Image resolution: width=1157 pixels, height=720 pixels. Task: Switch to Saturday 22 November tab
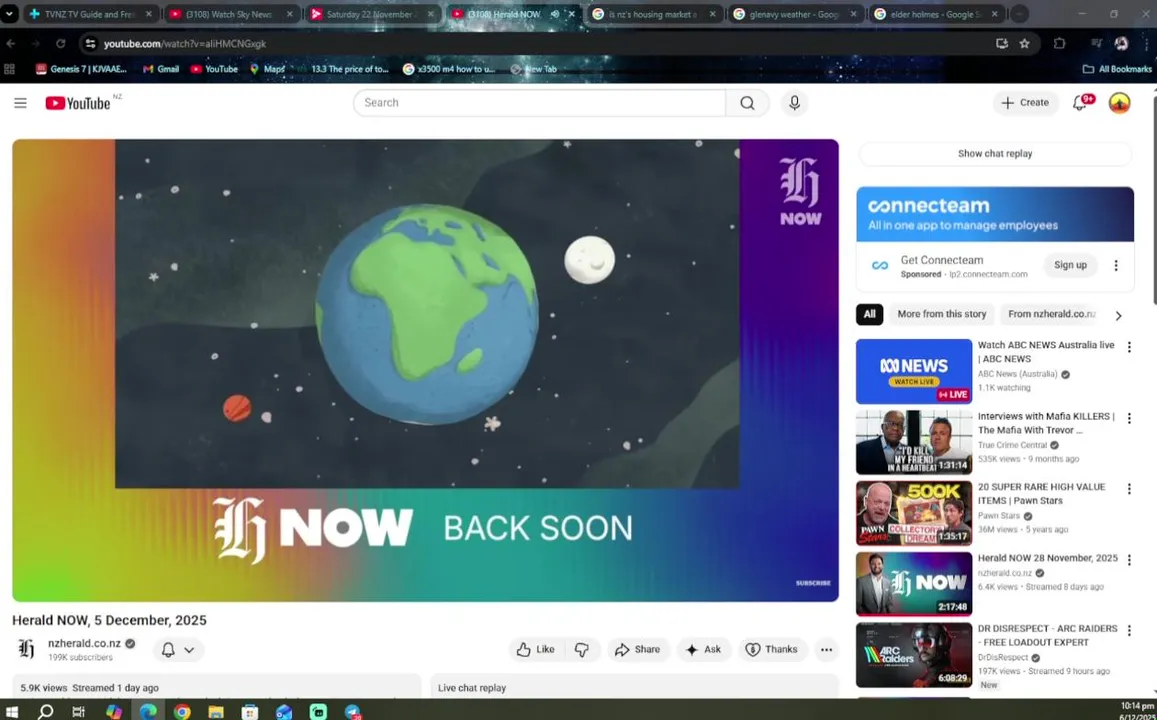[x=372, y=14]
